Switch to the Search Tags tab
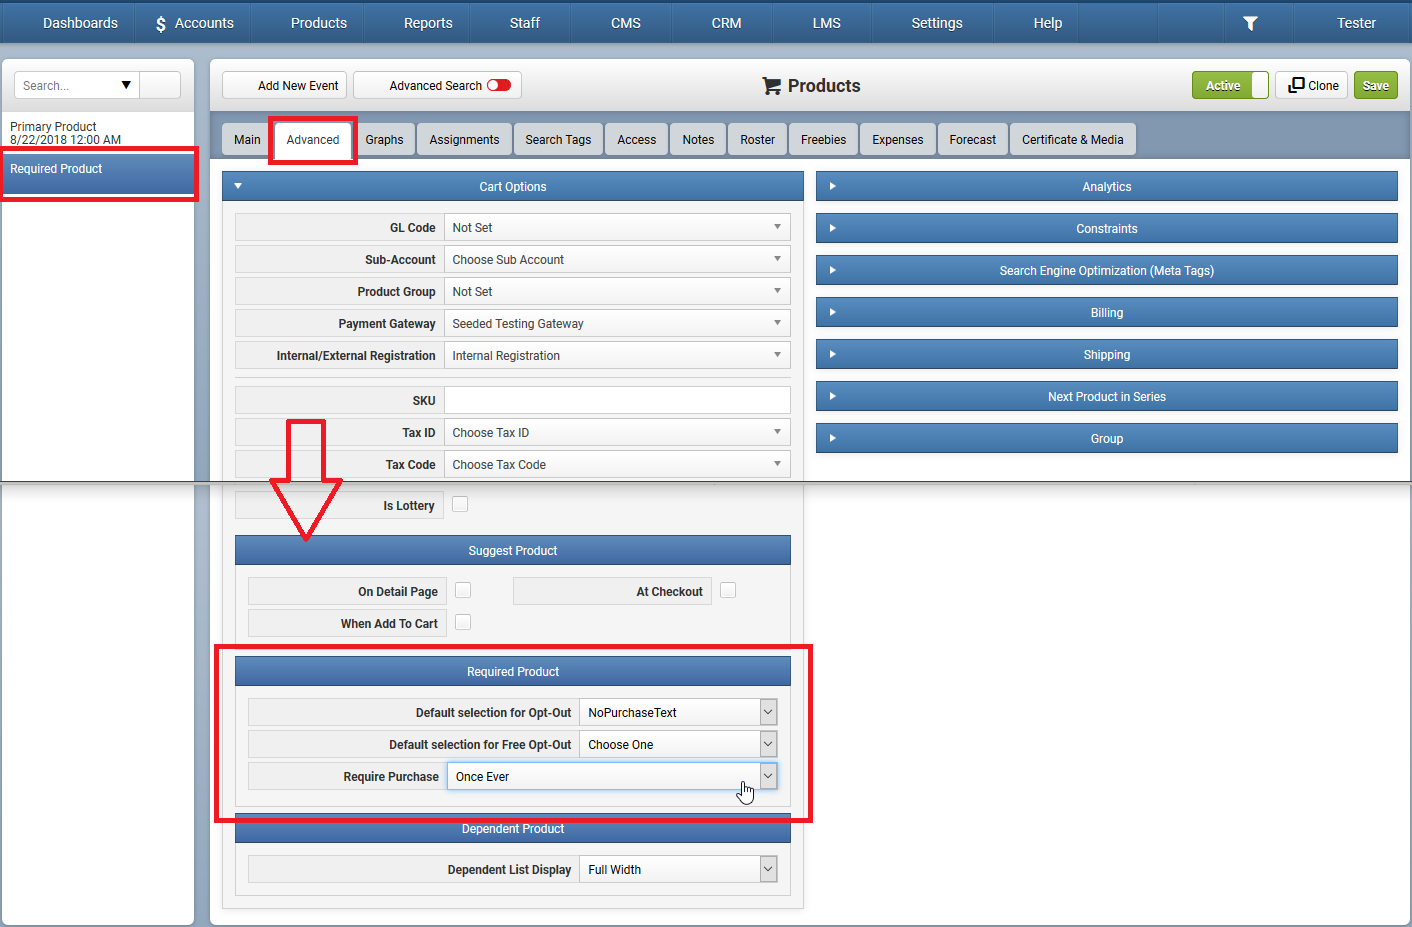1412x927 pixels. 558,140
